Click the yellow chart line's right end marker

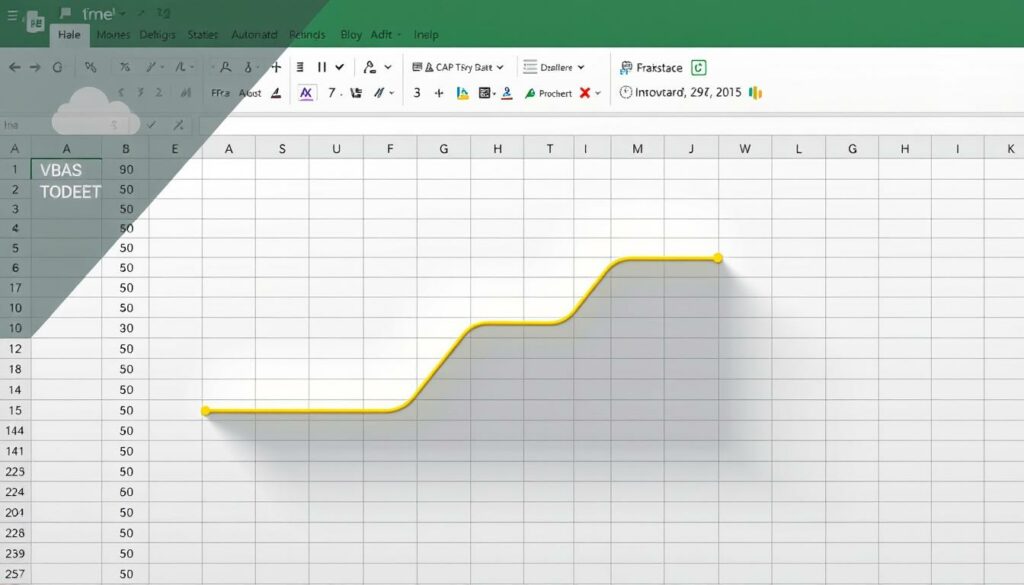pos(718,258)
